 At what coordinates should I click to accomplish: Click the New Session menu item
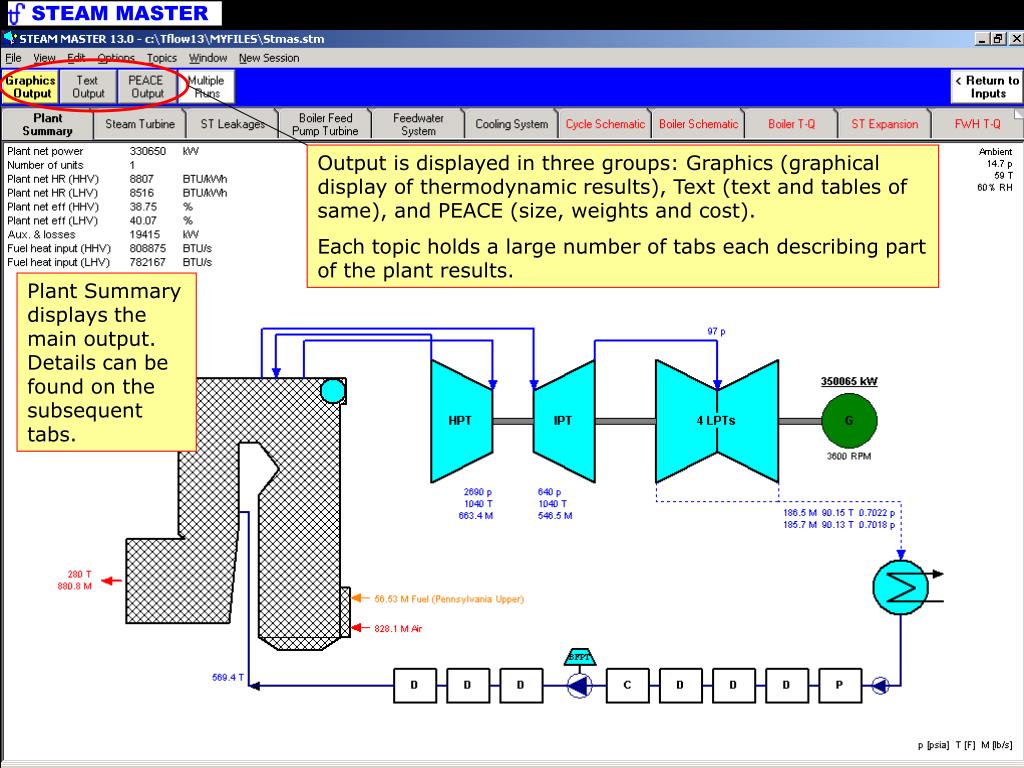click(x=268, y=57)
